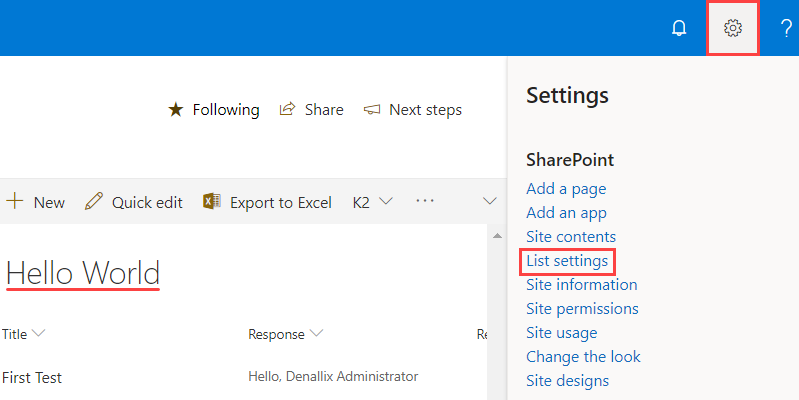
Task: Open the List settings link
Action: point(567,261)
